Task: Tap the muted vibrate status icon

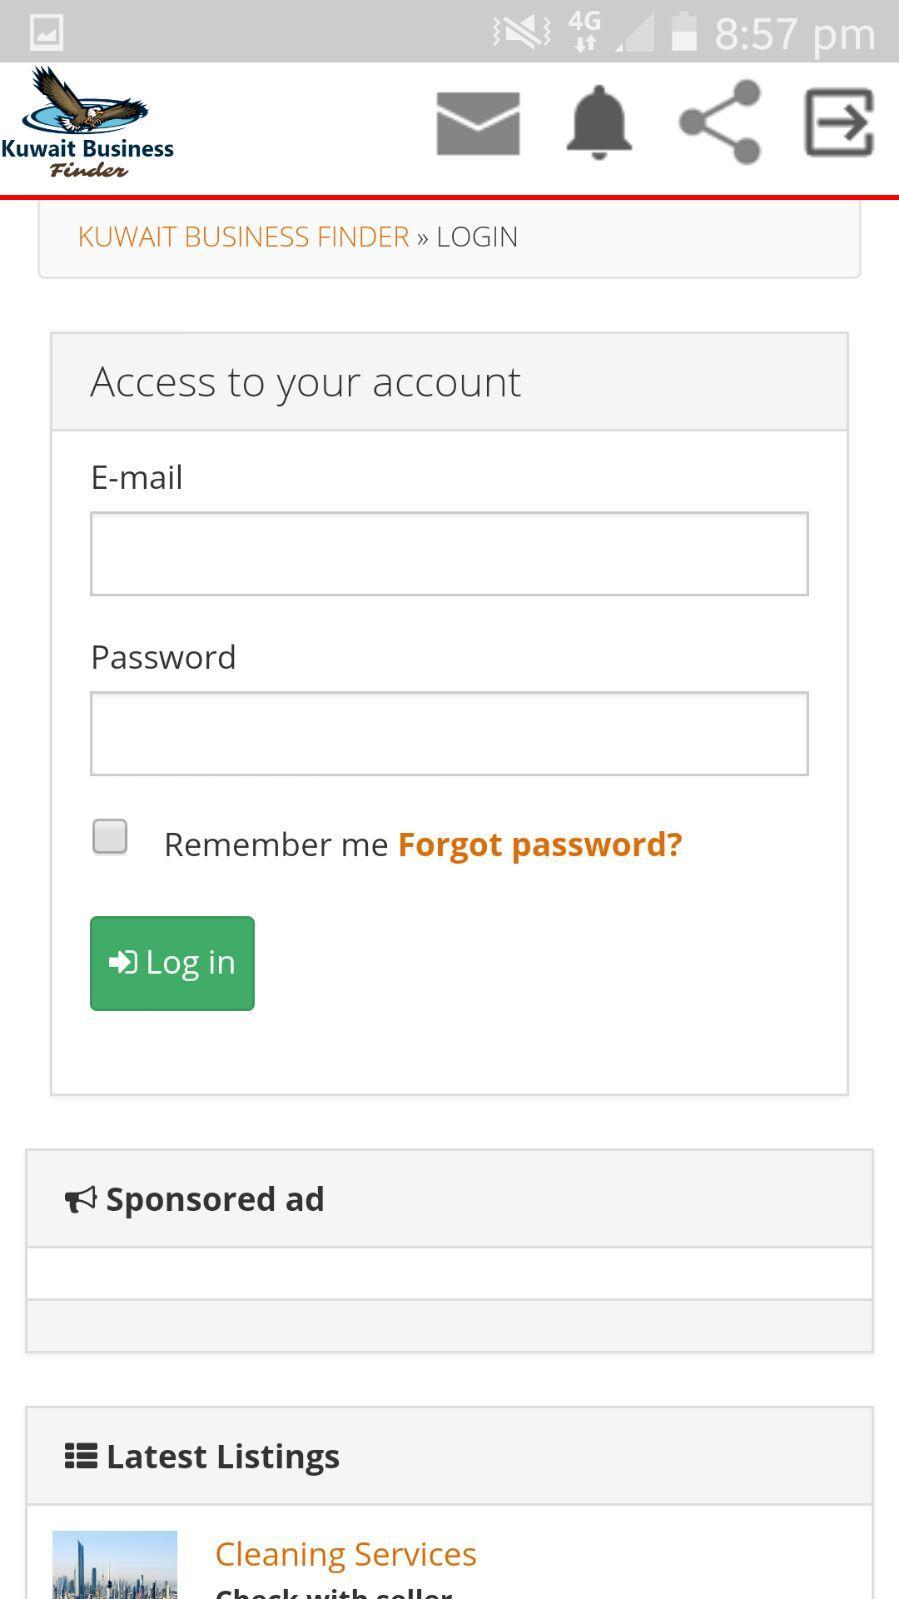Action: [521, 31]
